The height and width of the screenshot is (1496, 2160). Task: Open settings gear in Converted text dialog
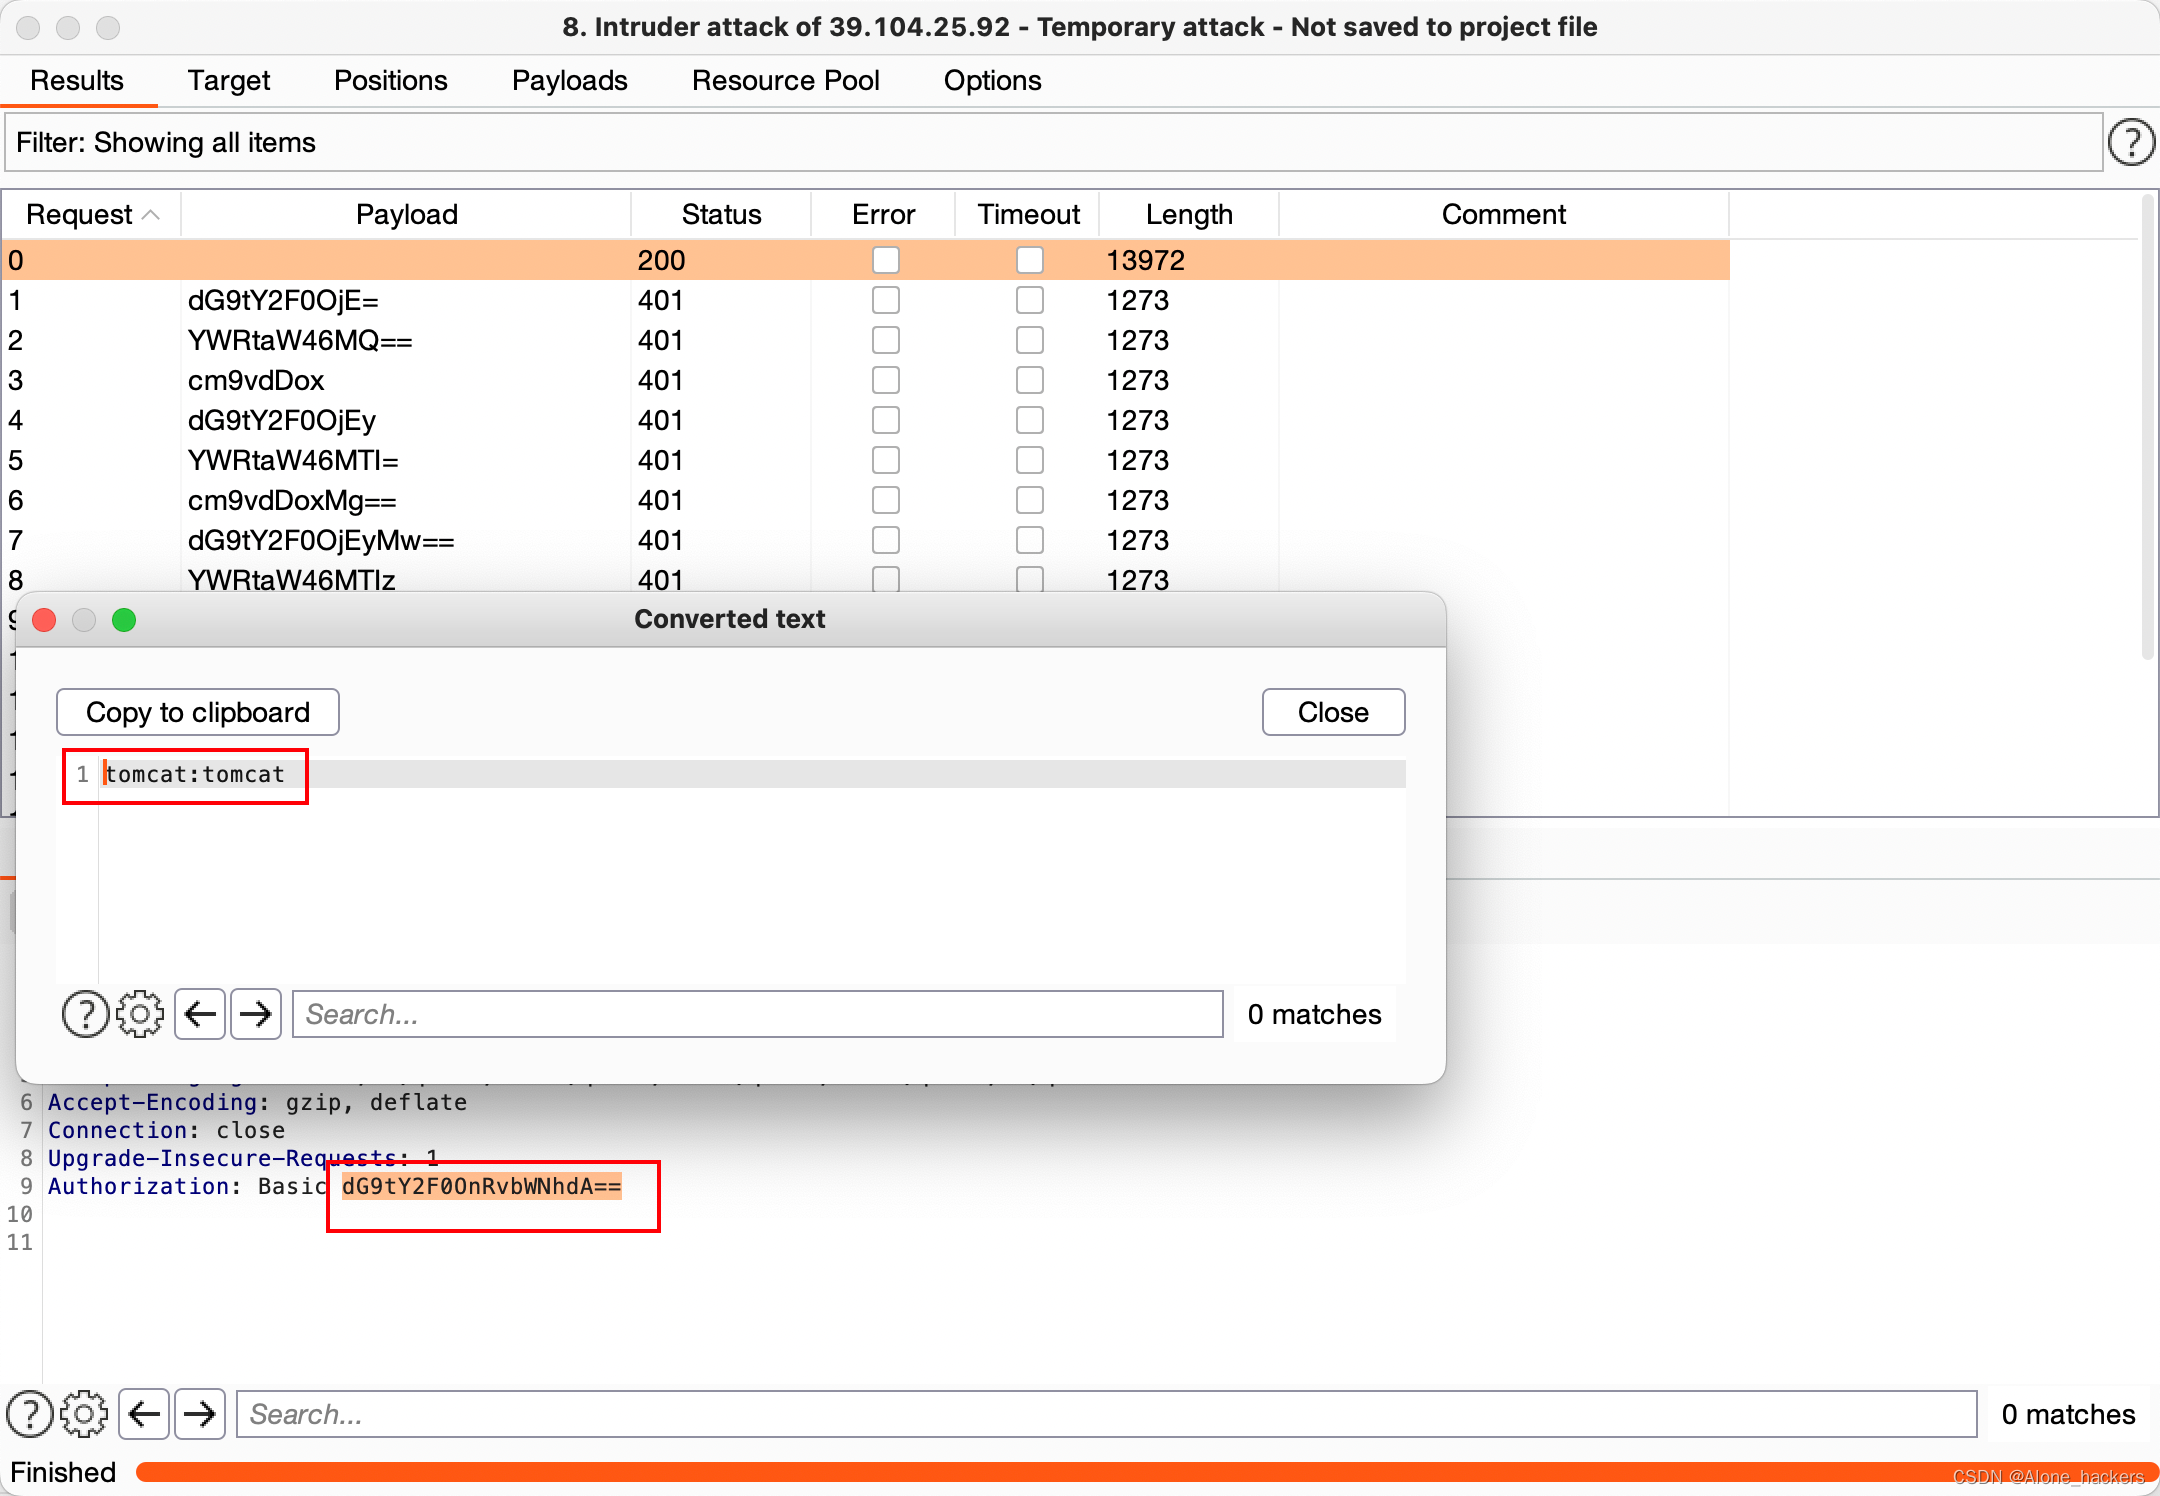click(140, 1014)
